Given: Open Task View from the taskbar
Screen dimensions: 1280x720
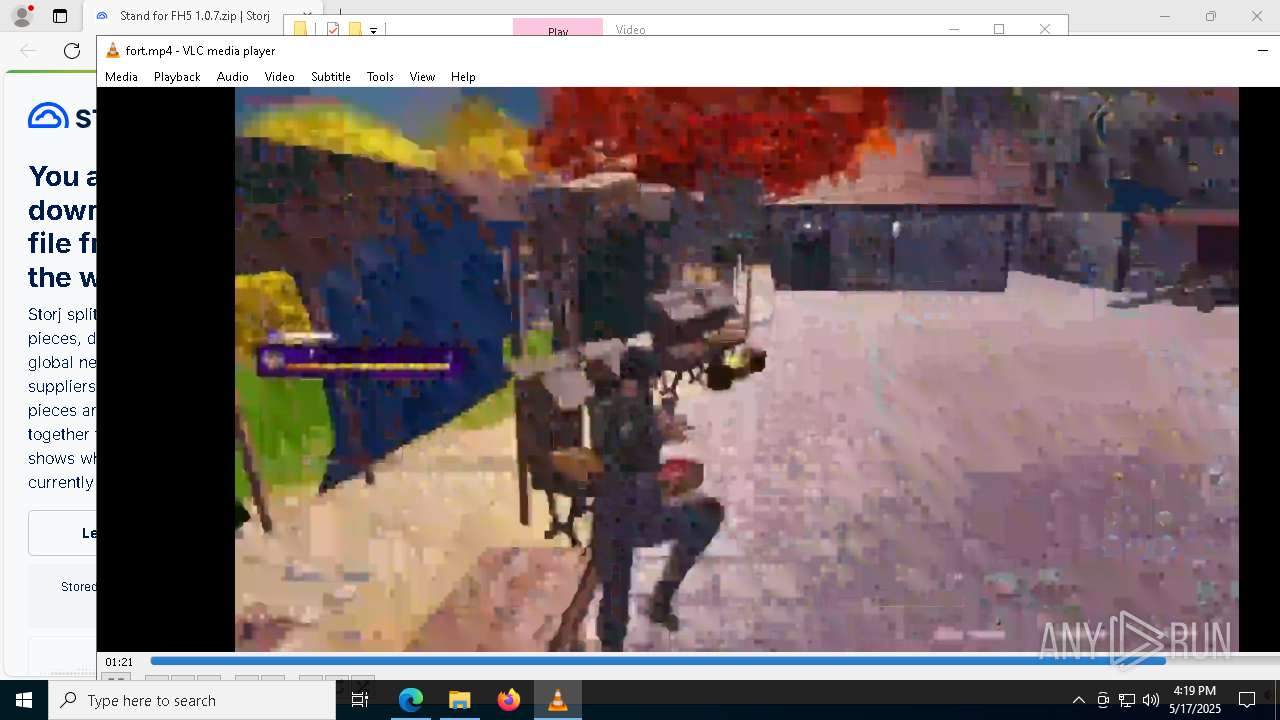Looking at the screenshot, I should pyautogui.click(x=360, y=700).
